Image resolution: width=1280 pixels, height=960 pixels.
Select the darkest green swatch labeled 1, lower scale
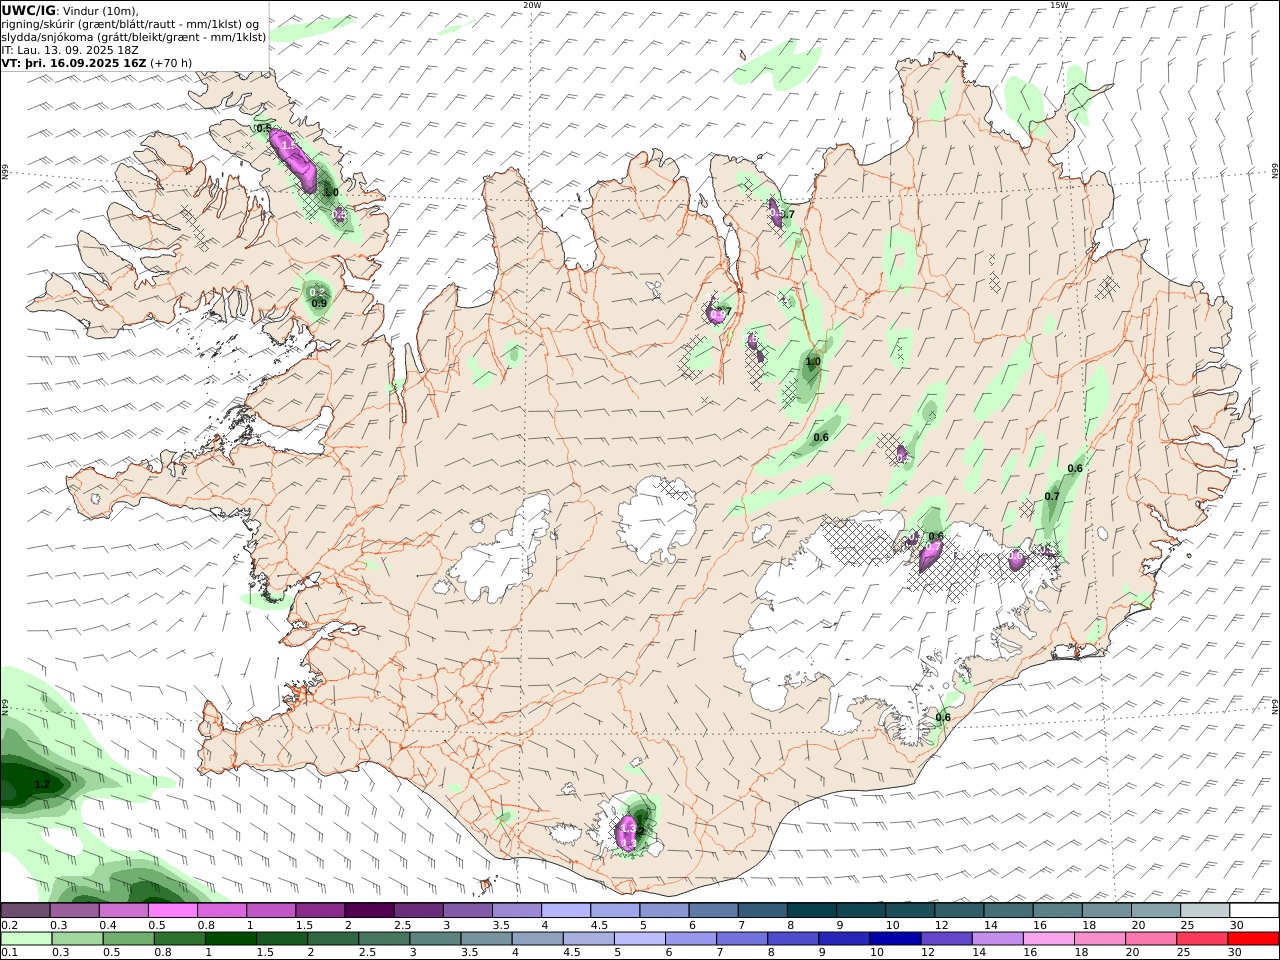(x=231, y=939)
